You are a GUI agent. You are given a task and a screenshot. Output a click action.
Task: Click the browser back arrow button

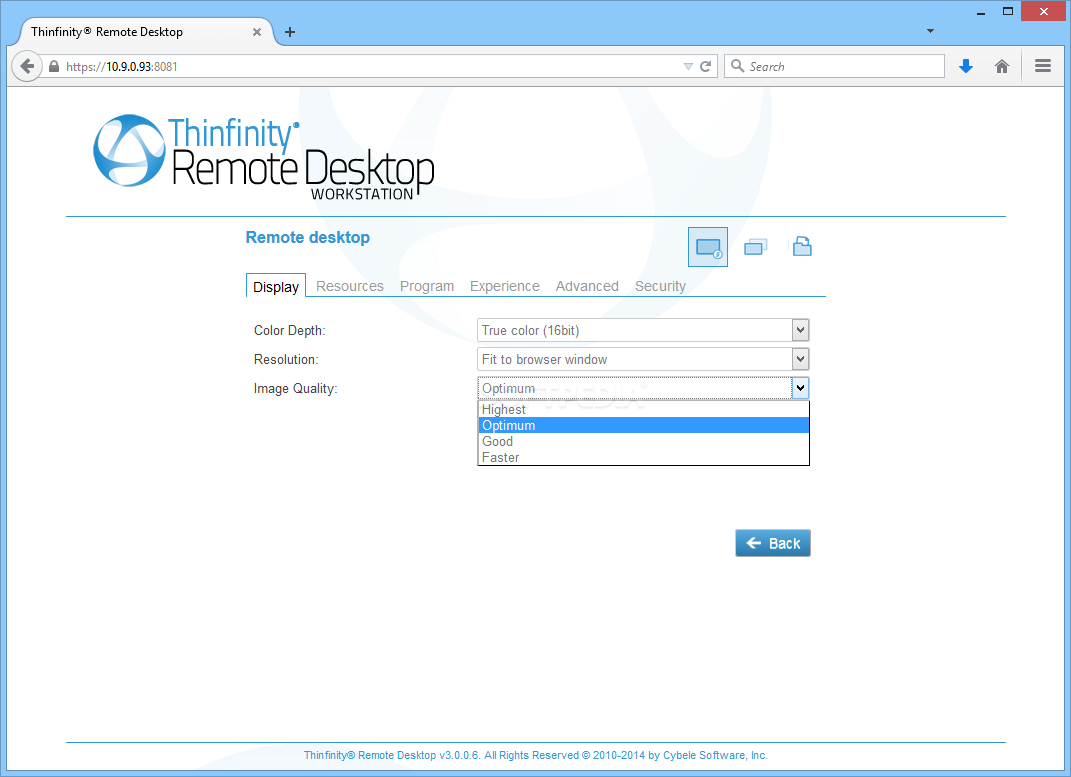coord(27,66)
